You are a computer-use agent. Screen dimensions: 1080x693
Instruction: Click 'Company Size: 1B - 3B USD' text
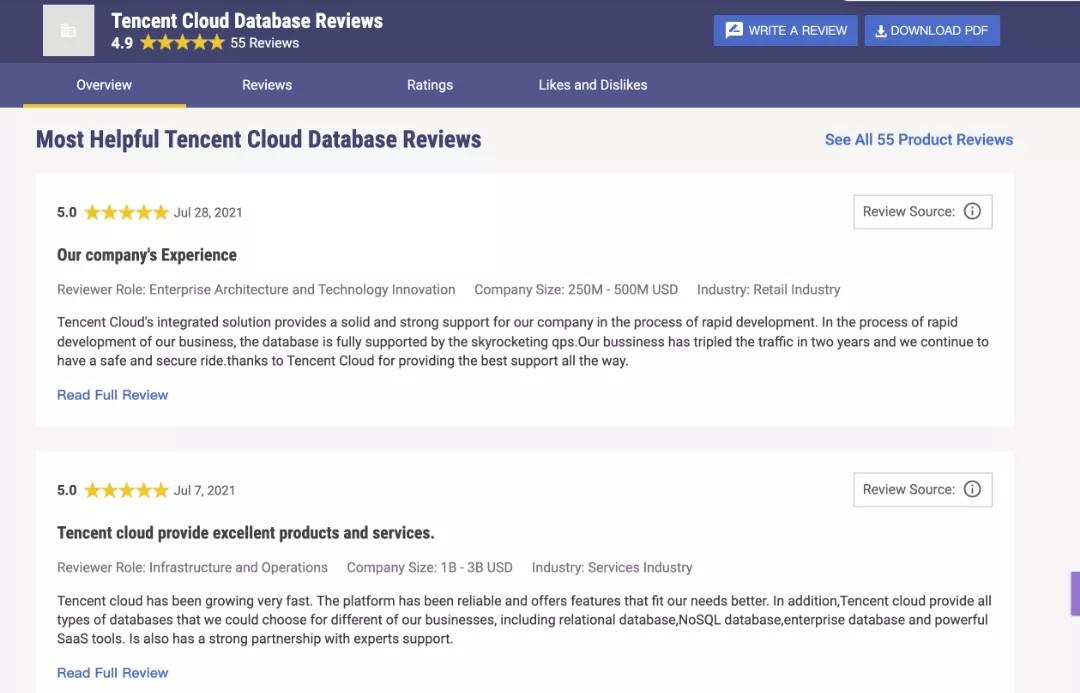click(430, 567)
